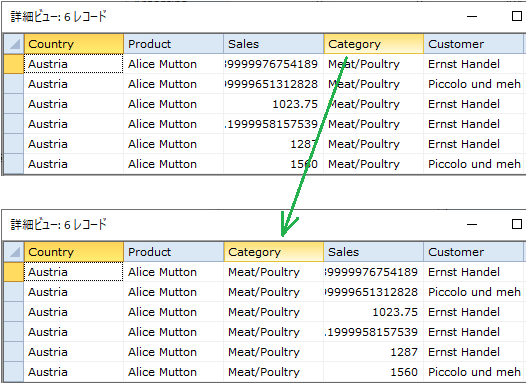This screenshot has width=526, height=384.
Task: Select row header of 1287 row, top window
Action: [x=14, y=144]
